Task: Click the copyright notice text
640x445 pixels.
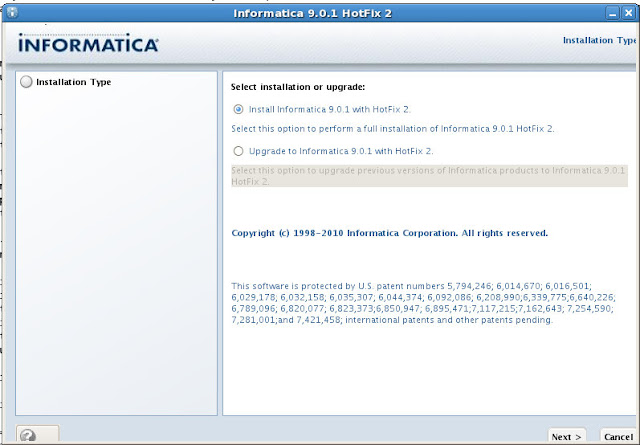Action: (389, 233)
